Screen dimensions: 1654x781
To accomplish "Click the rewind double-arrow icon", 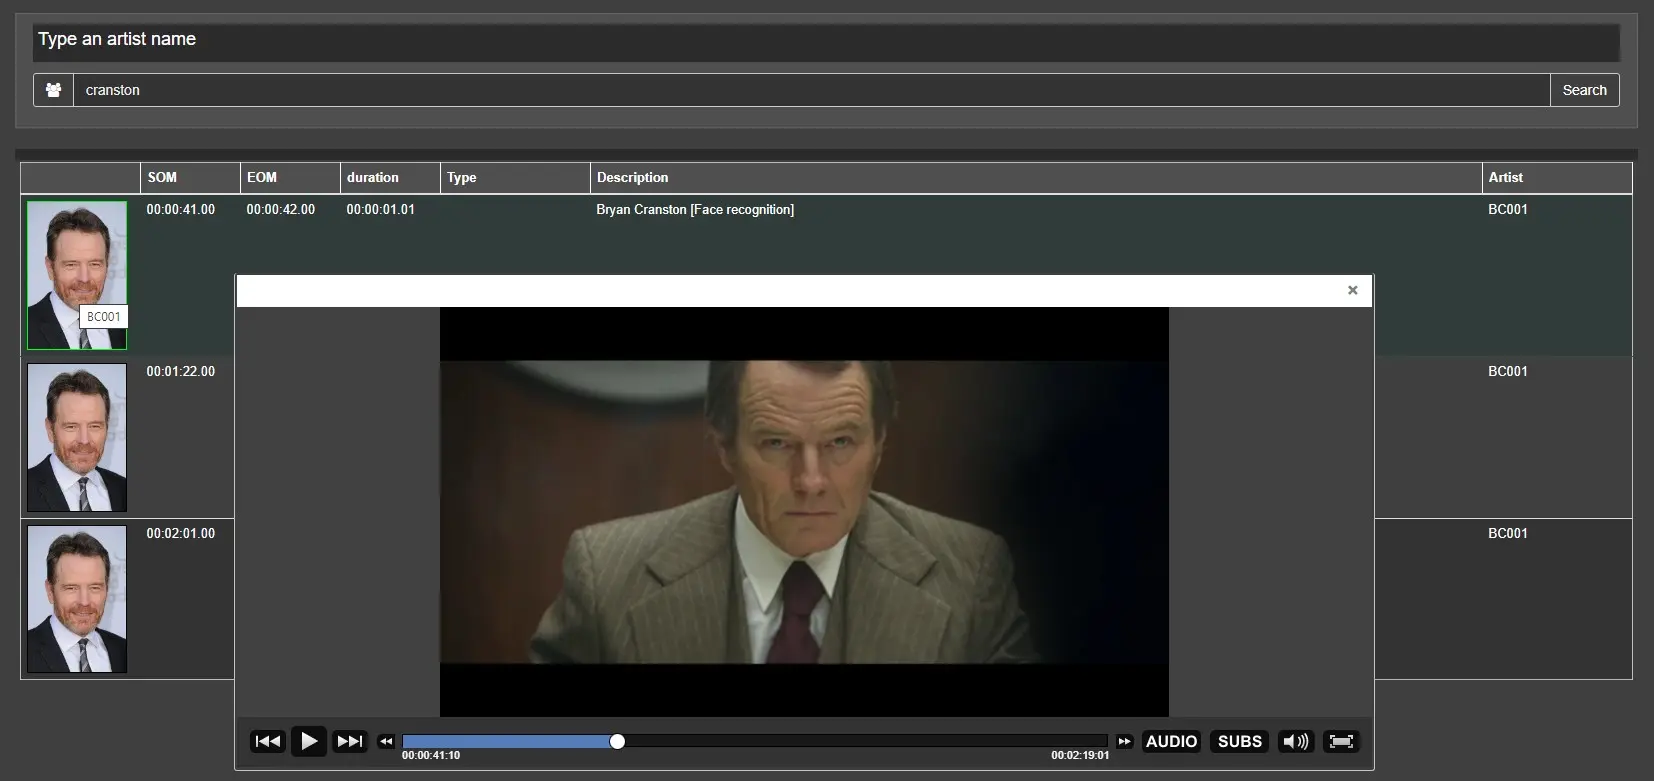I will click(x=386, y=741).
